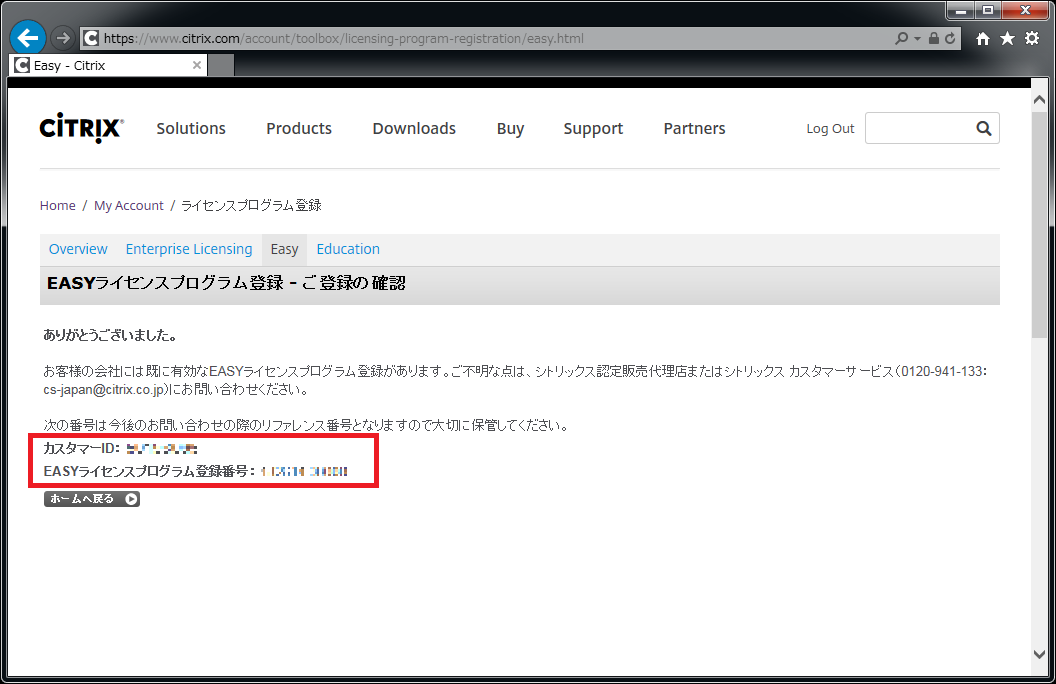Click the magnifier icon in Citrix search box
Screen dimensions: 1056x684
[x=983, y=128]
